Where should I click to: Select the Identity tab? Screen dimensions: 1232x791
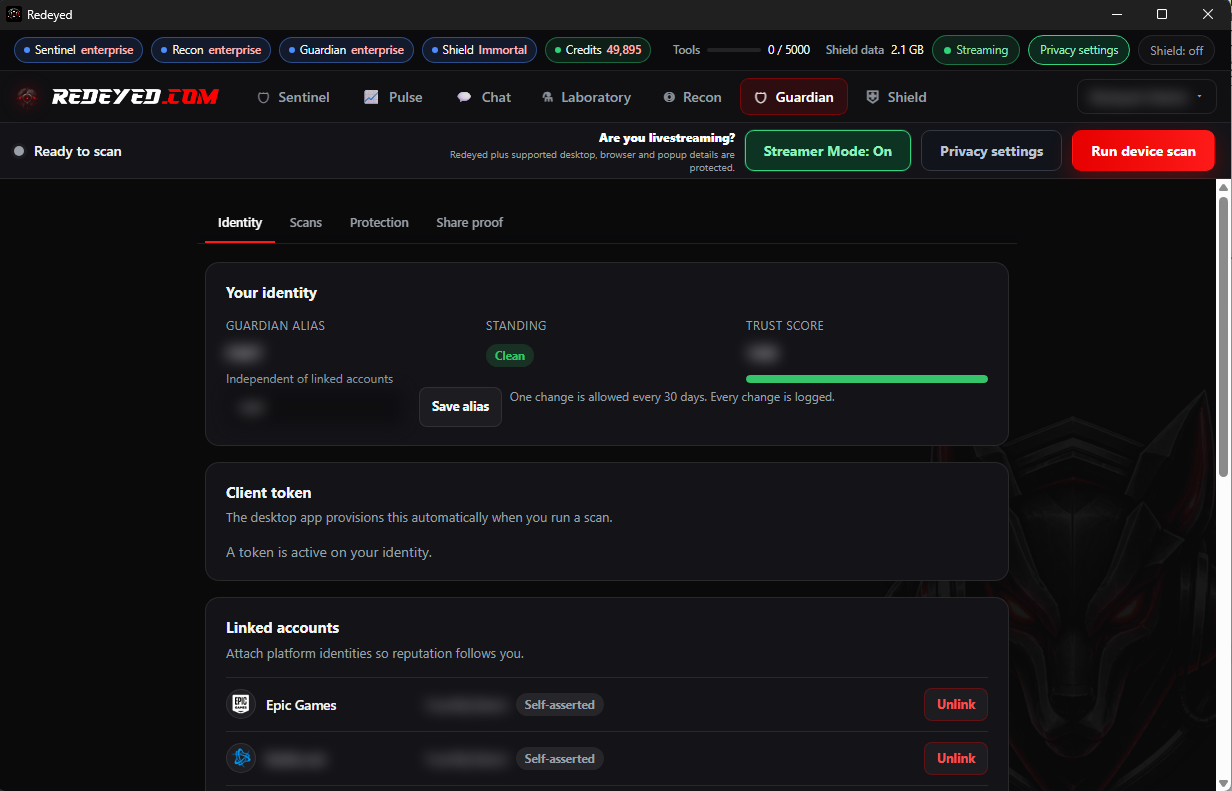tap(240, 222)
